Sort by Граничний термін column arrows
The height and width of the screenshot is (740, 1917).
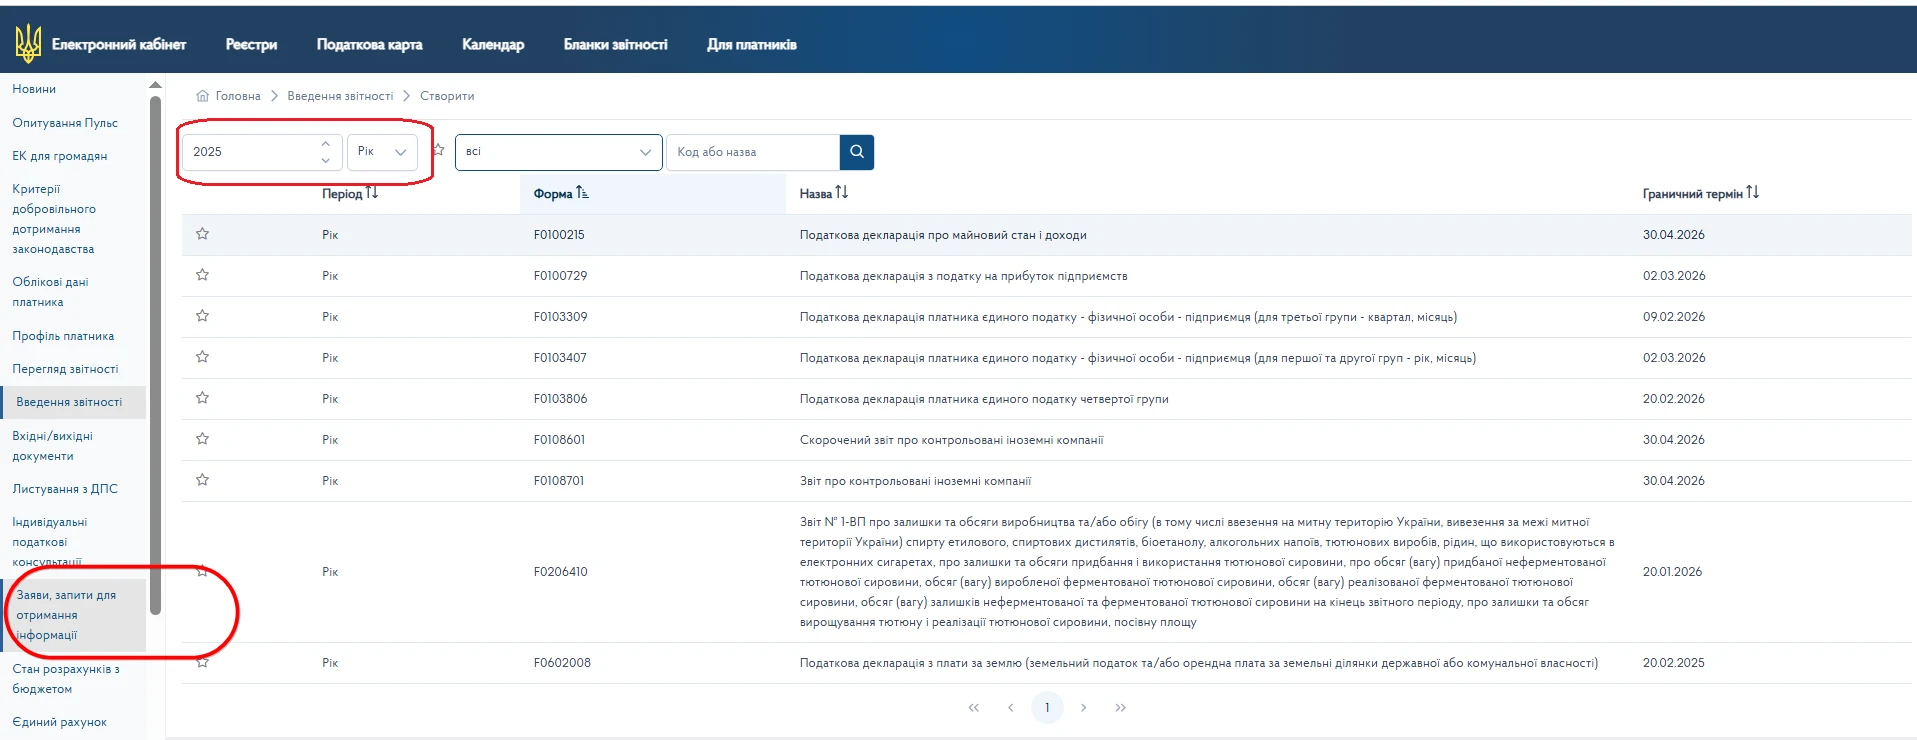pyautogui.click(x=1752, y=193)
